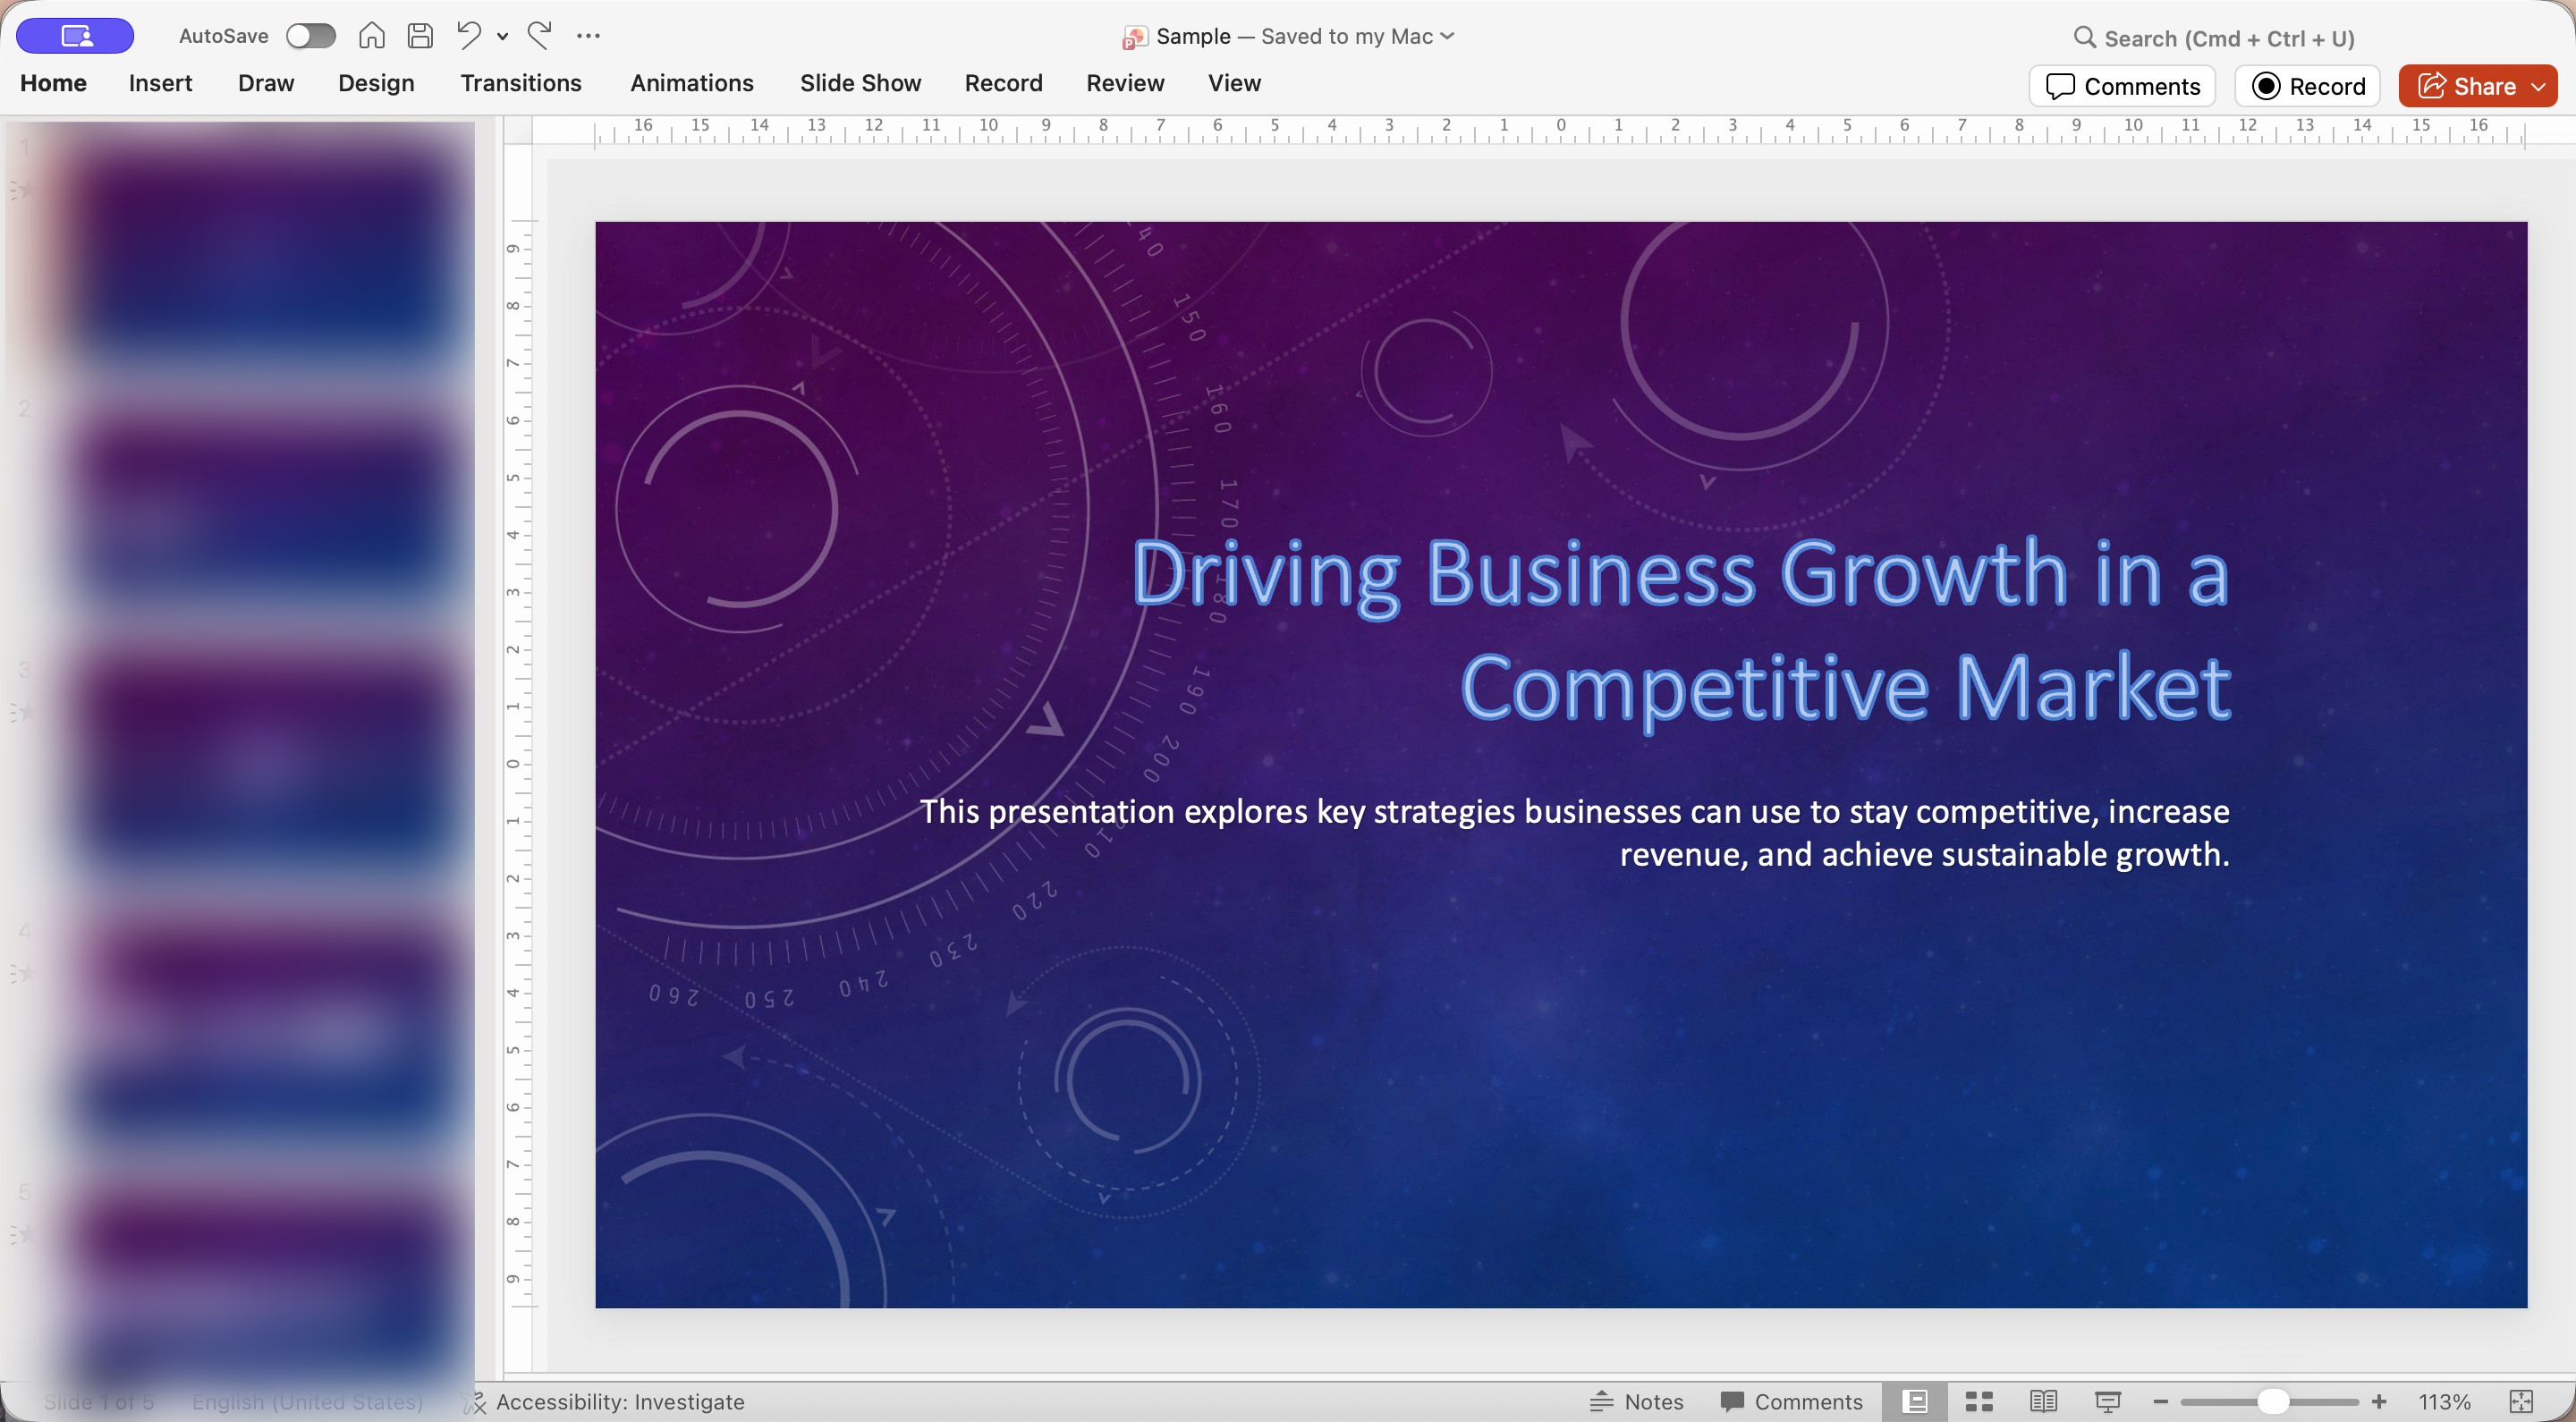Open the Transitions tab
This screenshot has height=1422, width=2576.
[x=520, y=83]
